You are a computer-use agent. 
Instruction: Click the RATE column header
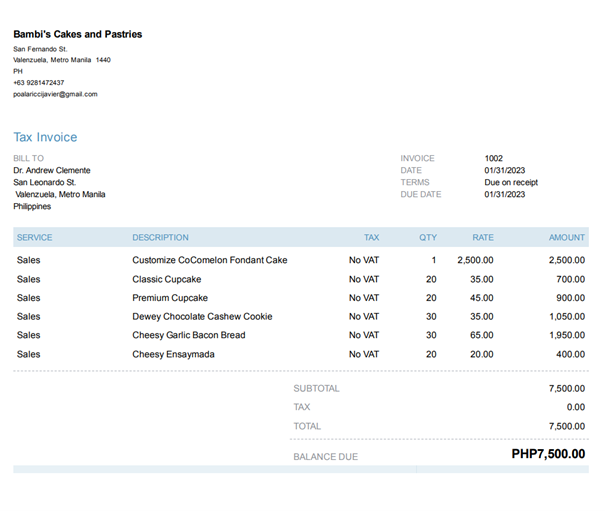click(x=483, y=237)
